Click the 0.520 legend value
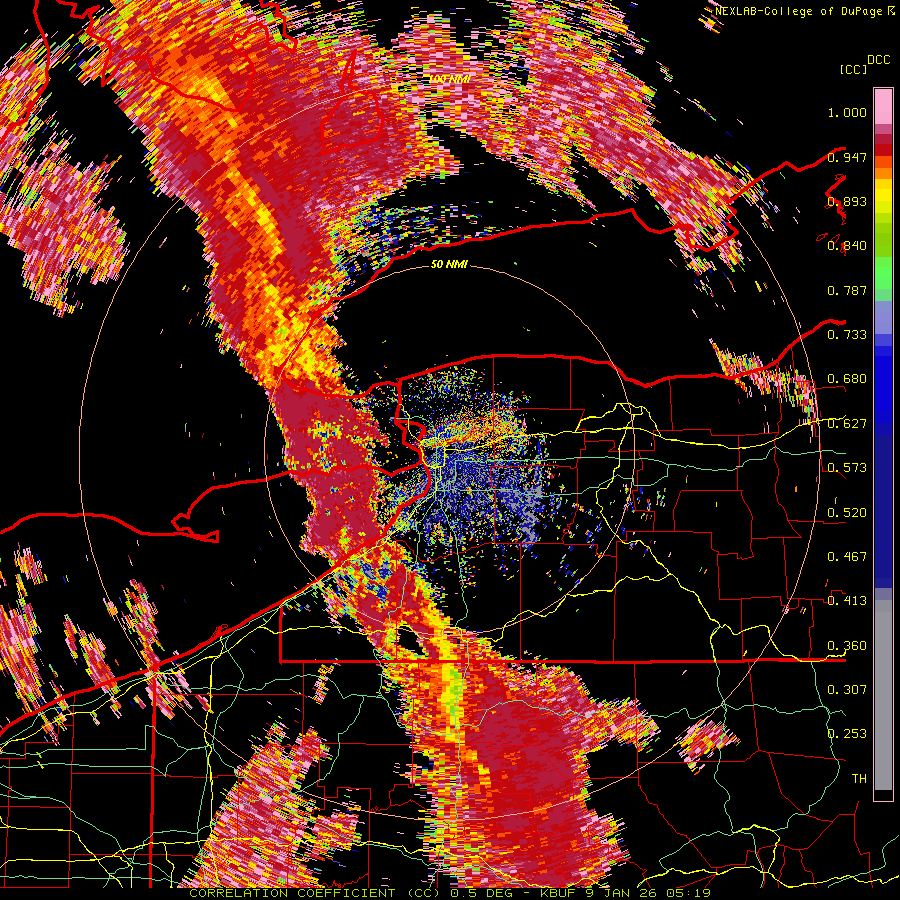The image size is (900, 900). pyautogui.click(x=847, y=513)
